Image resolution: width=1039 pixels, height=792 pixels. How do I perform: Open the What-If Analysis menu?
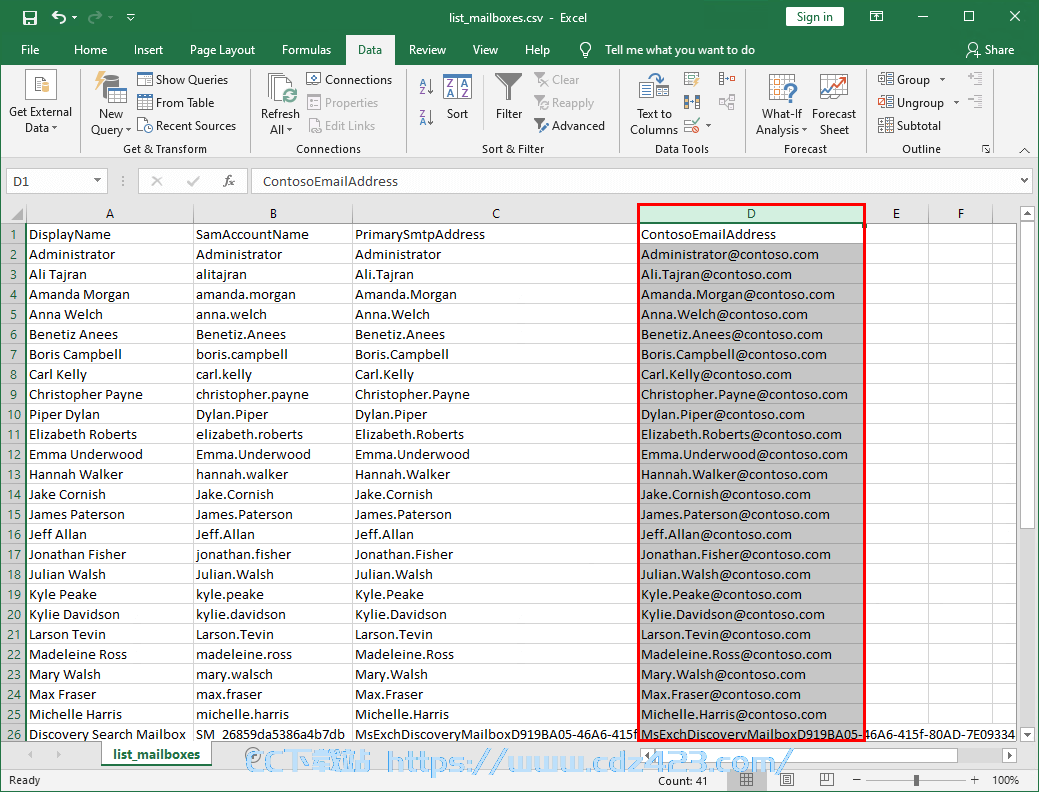(781, 122)
